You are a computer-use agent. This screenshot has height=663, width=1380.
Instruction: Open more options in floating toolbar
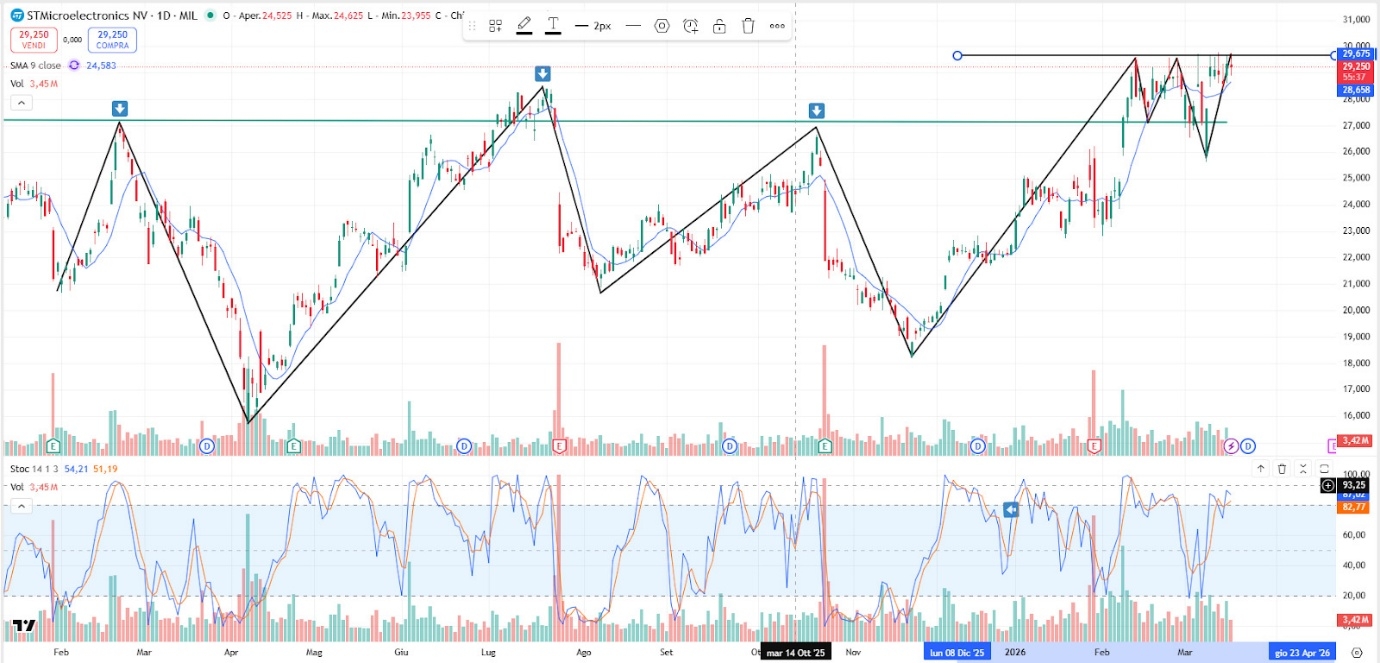(x=777, y=26)
